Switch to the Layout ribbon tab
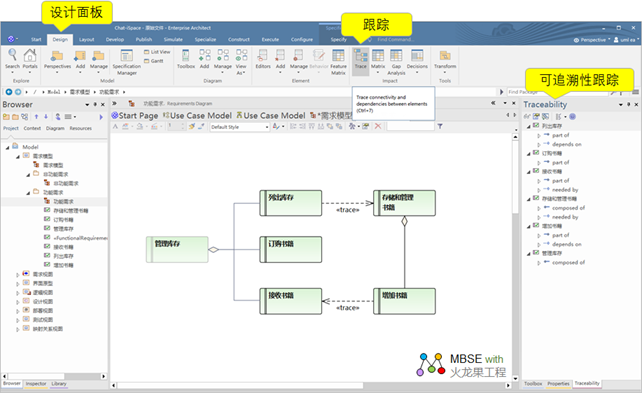The image size is (642, 393). click(x=86, y=40)
